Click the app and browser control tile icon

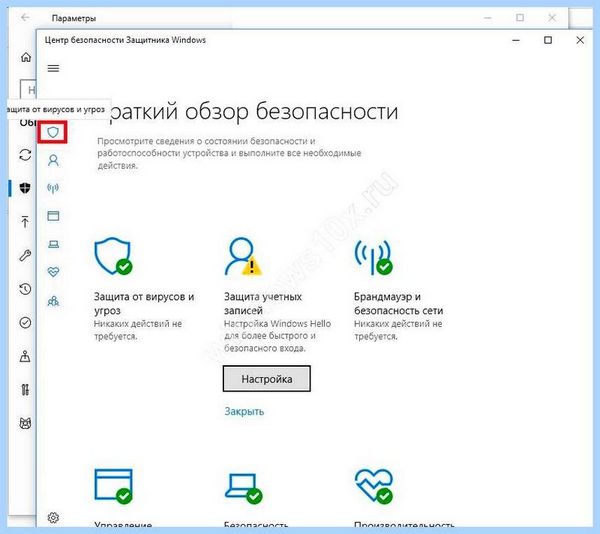[x=114, y=486]
